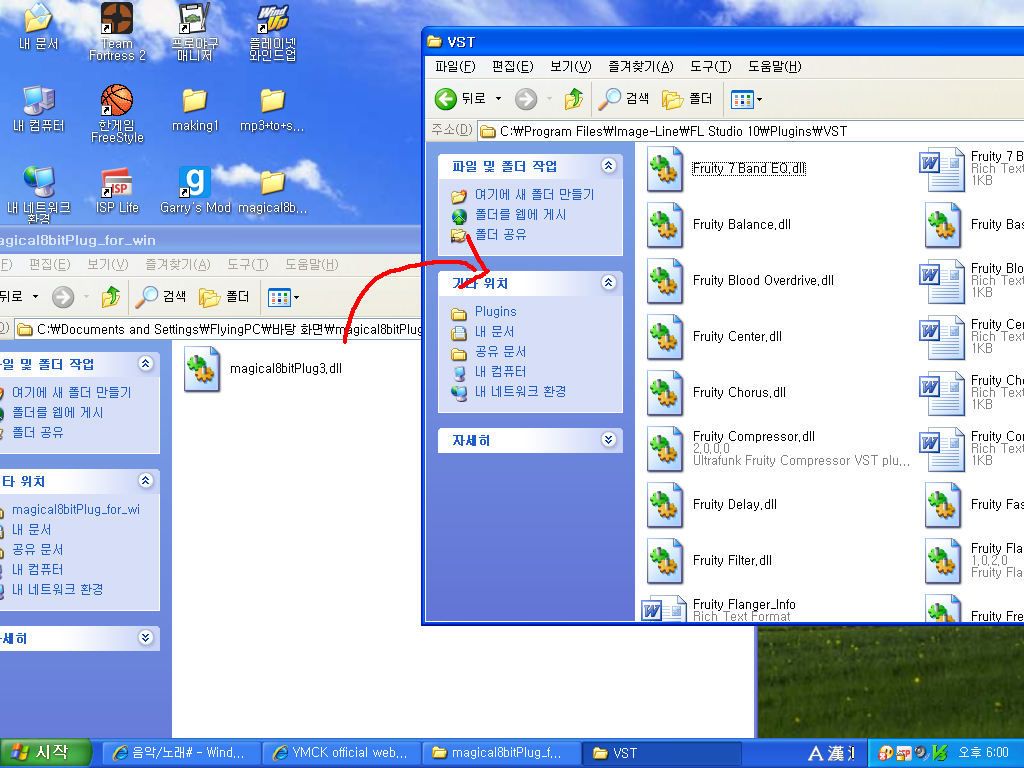Select the Fruity Filter.dll file icon
Viewport: 1024px width, 768px height.
[665, 561]
